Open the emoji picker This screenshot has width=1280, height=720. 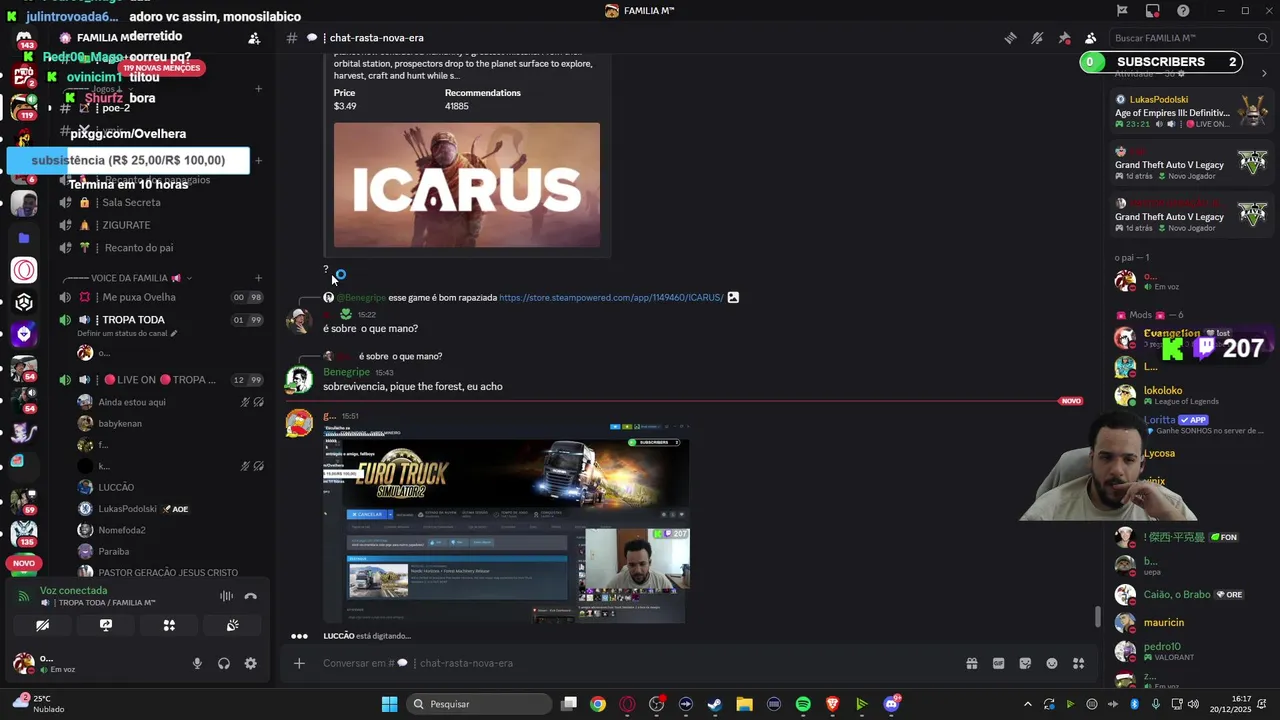pyautogui.click(x=1052, y=663)
